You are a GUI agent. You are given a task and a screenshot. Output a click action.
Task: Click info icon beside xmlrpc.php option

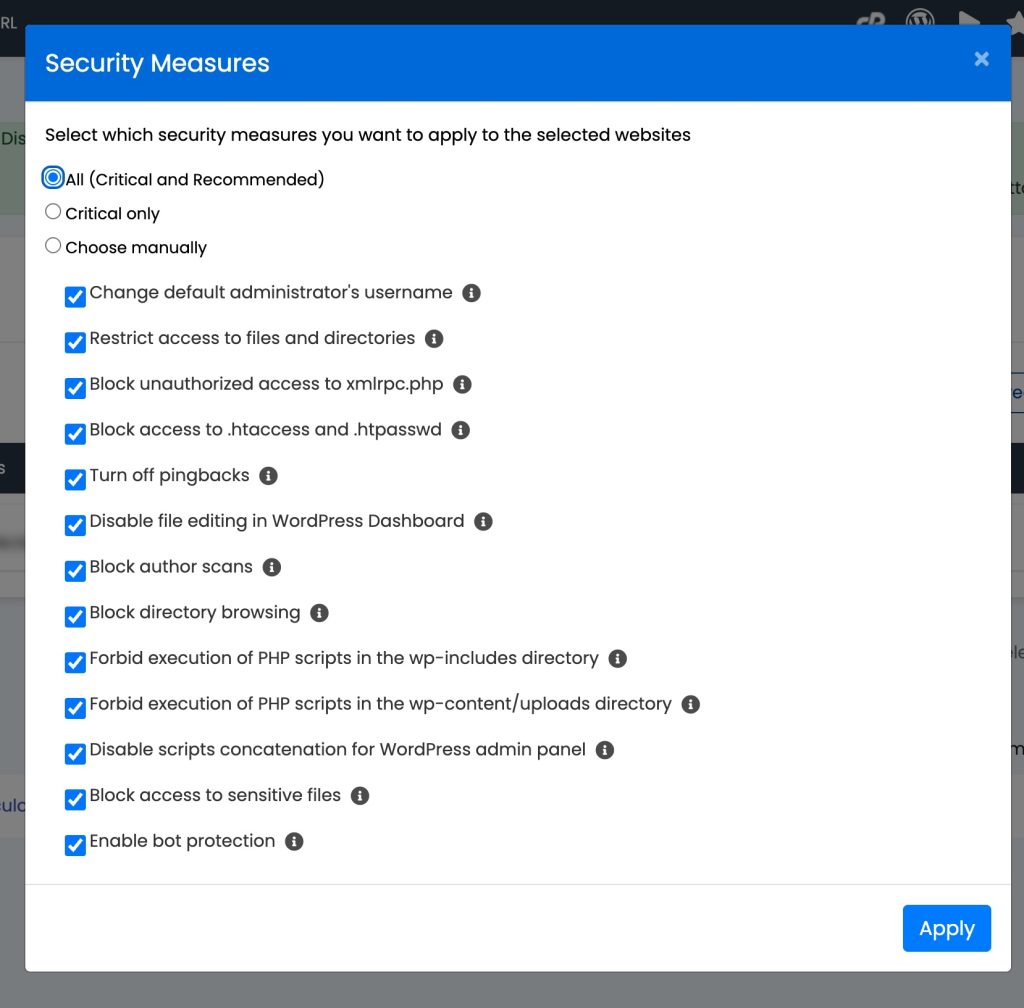point(462,385)
